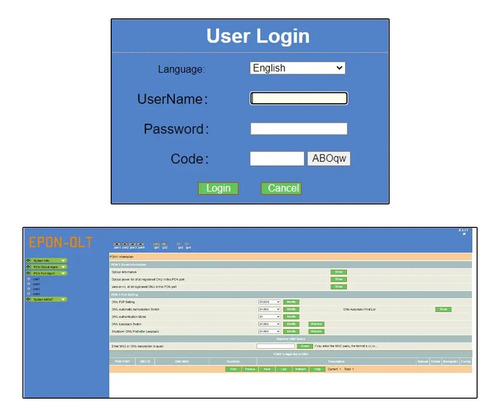Click the green Query button
This screenshot has width=500, height=417.
[305, 346]
